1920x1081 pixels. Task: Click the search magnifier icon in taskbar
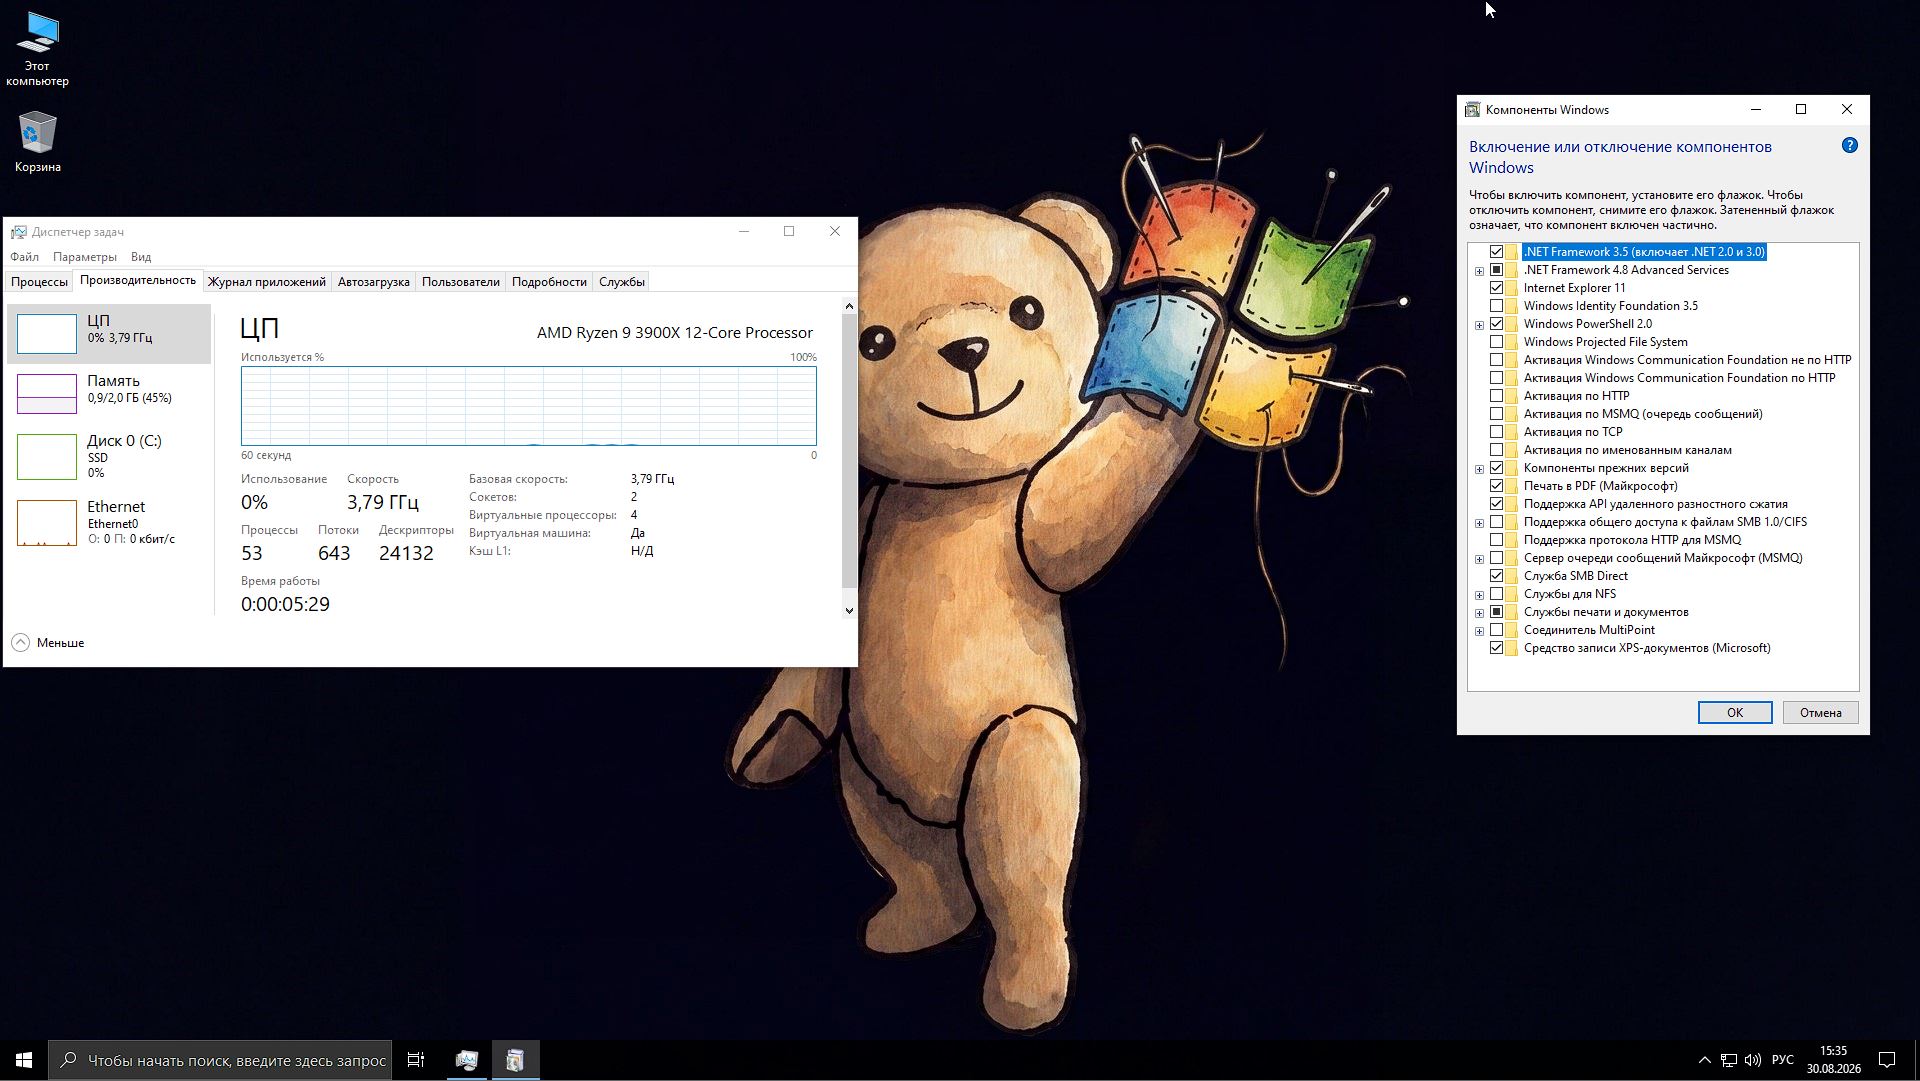[68, 1060]
